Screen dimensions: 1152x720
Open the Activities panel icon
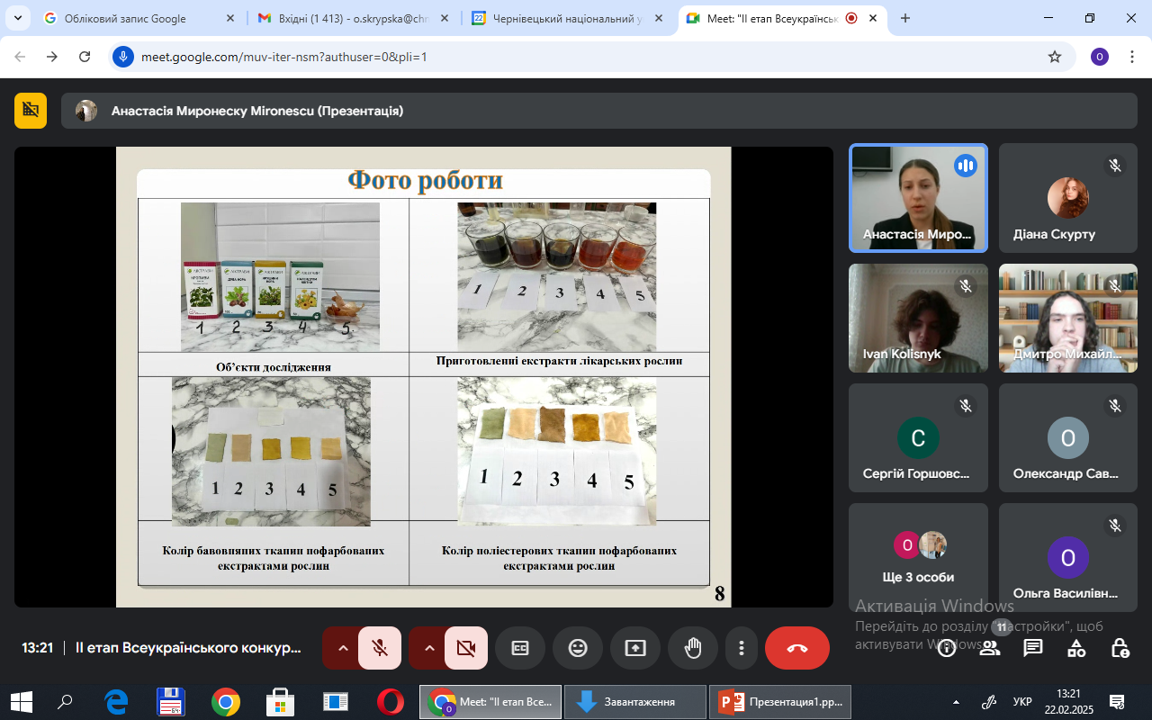pyautogui.click(x=1076, y=647)
